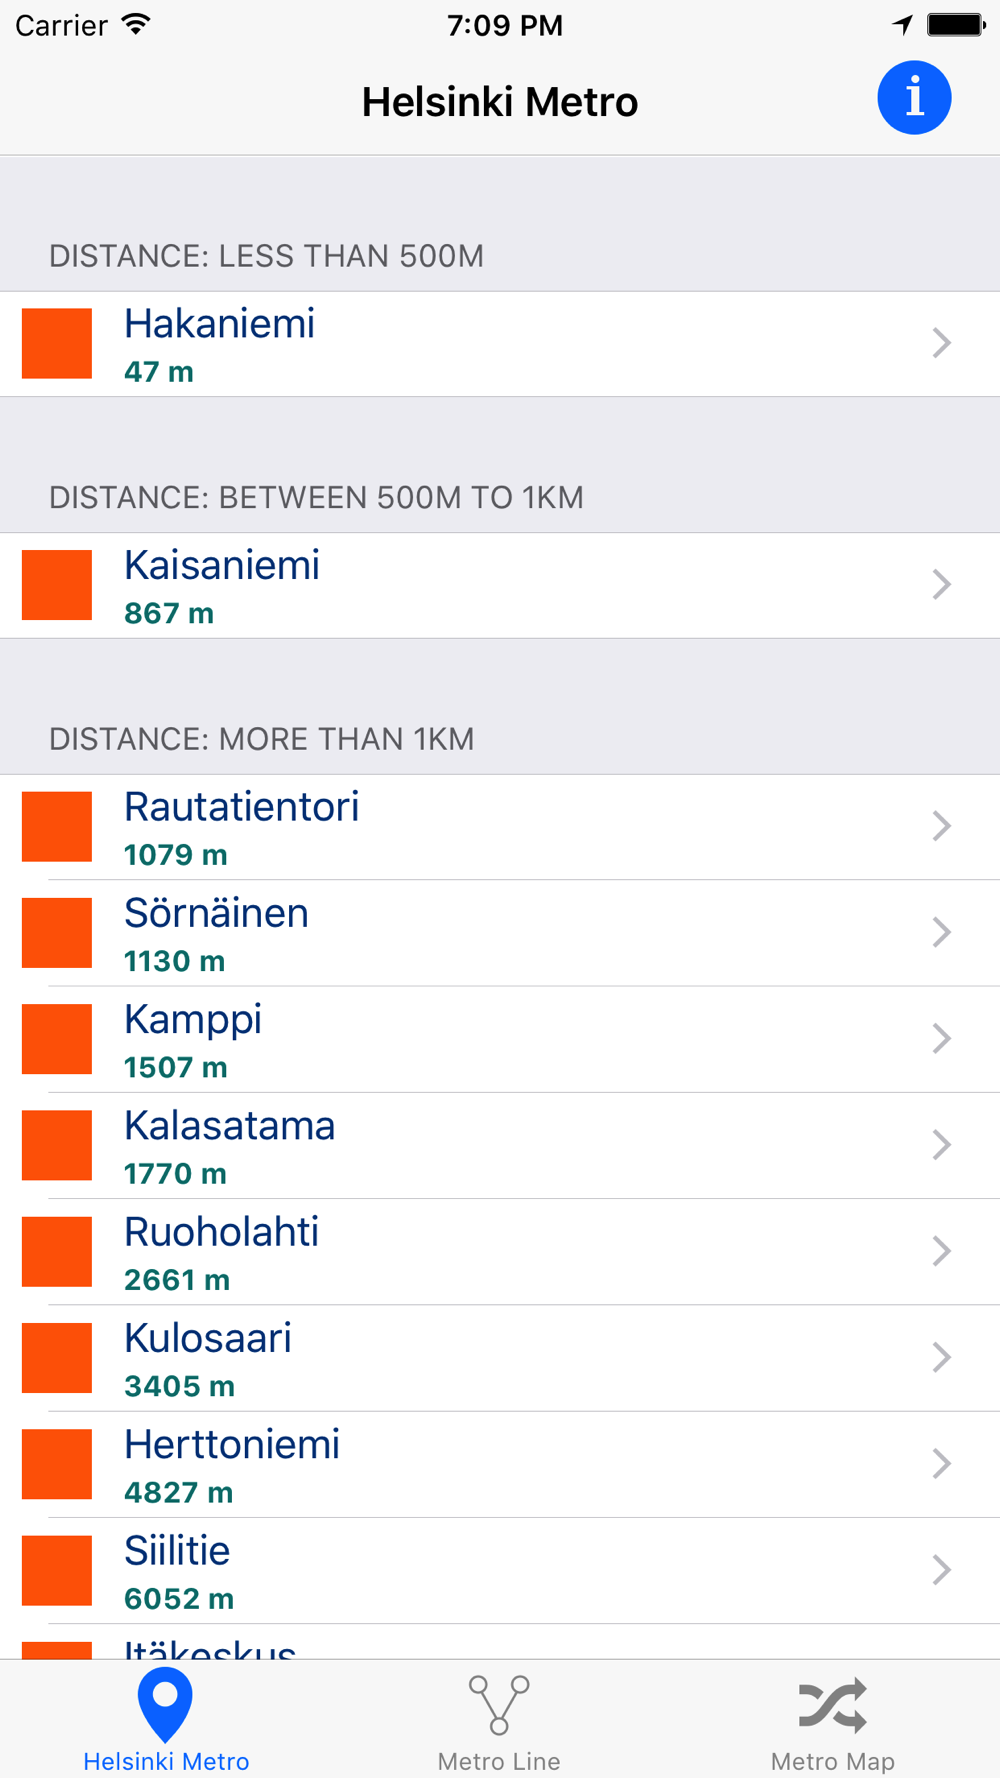Click the location arrow in status bar
1000x1778 pixels.
tap(903, 25)
